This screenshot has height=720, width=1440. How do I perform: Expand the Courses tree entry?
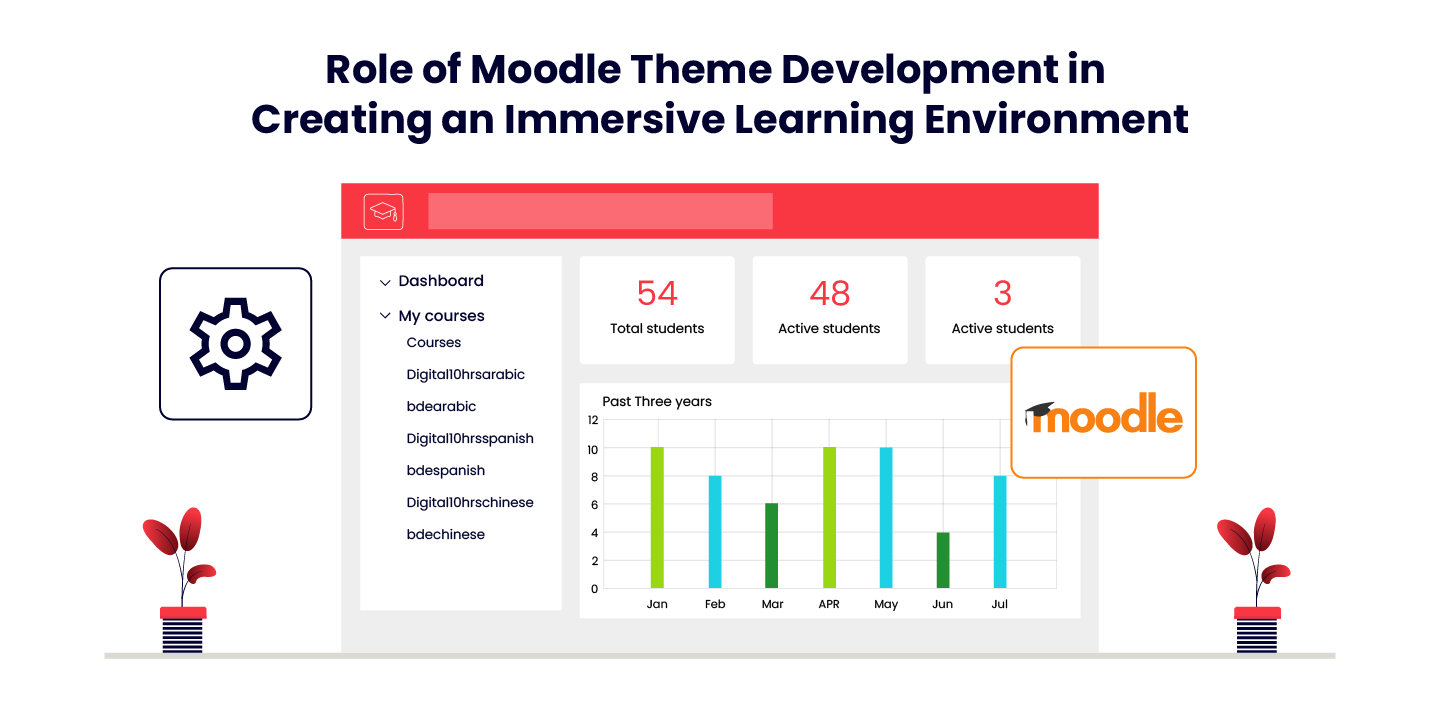(433, 342)
